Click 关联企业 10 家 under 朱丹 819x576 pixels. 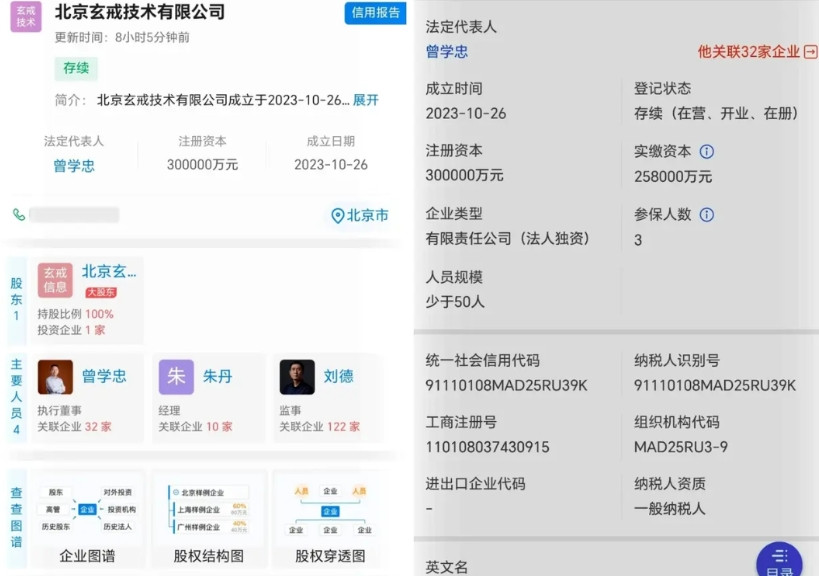[195, 427]
